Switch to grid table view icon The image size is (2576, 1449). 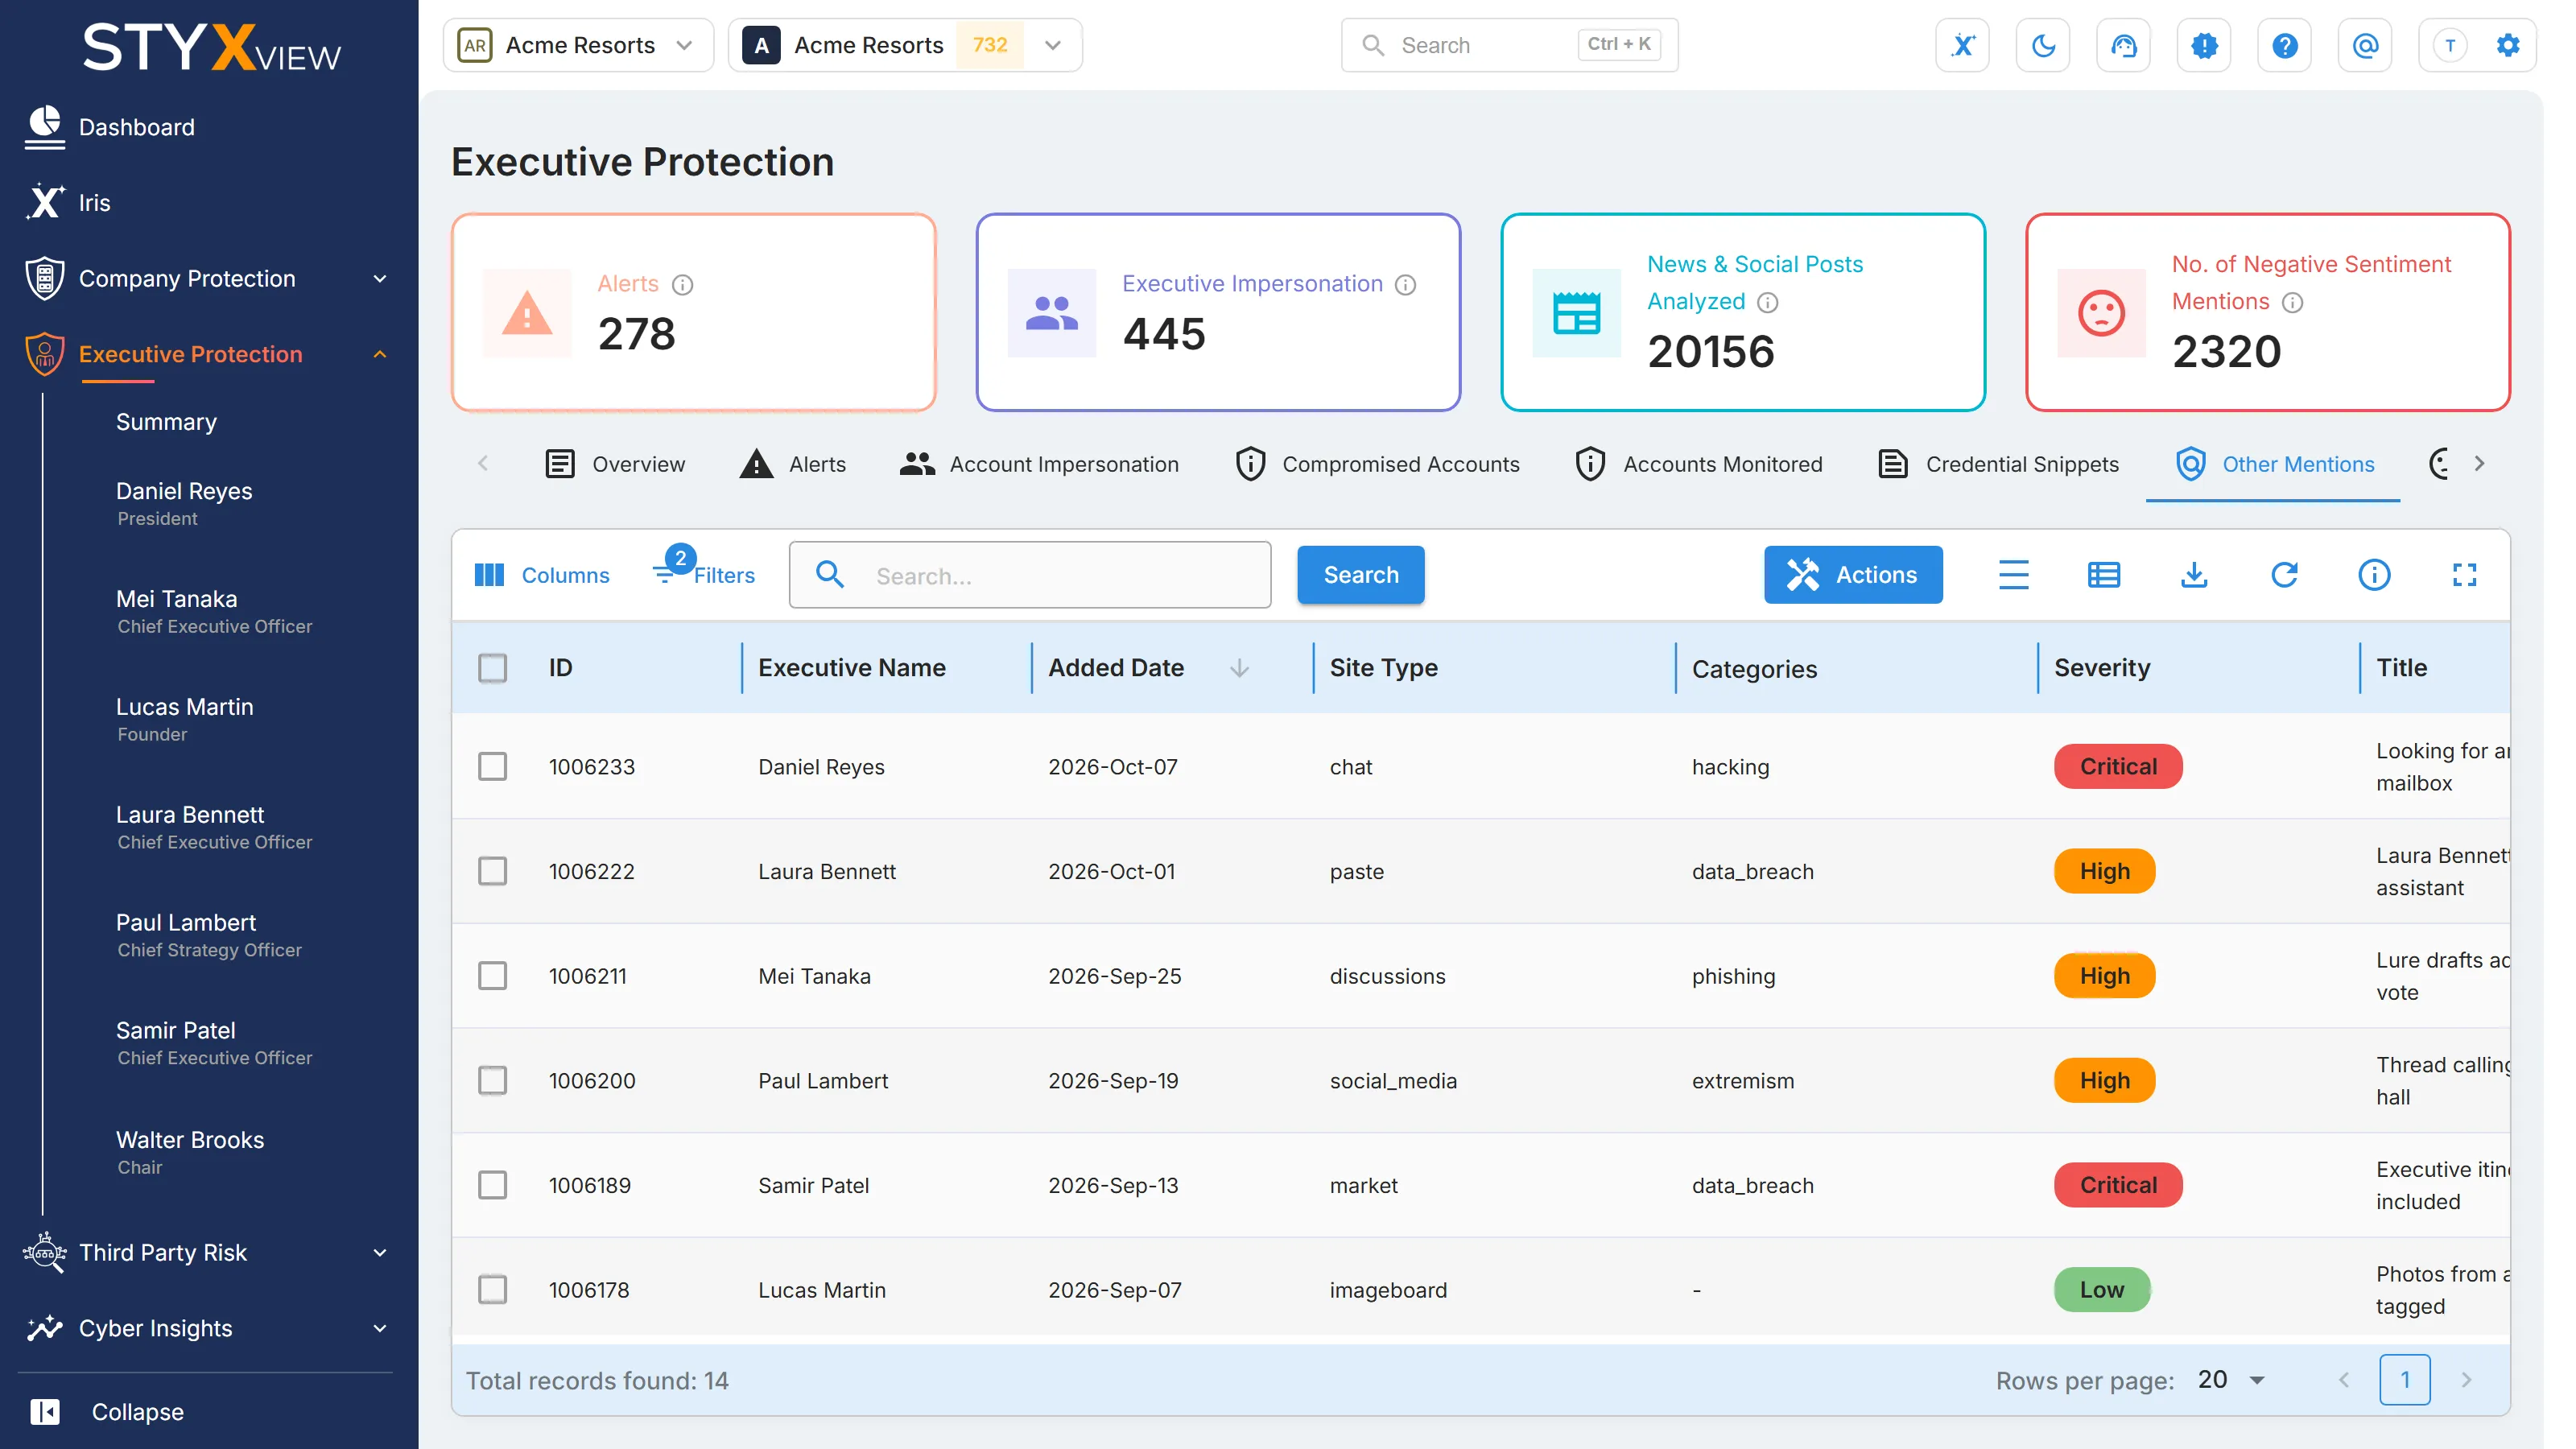pyautogui.click(x=2103, y=575)
